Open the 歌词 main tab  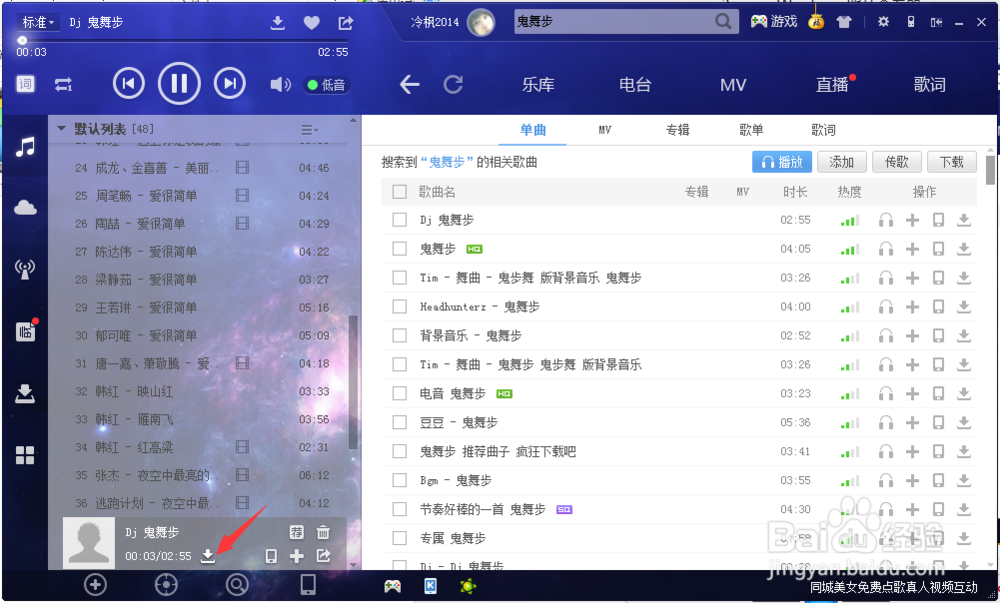click(x=930, y=85)
